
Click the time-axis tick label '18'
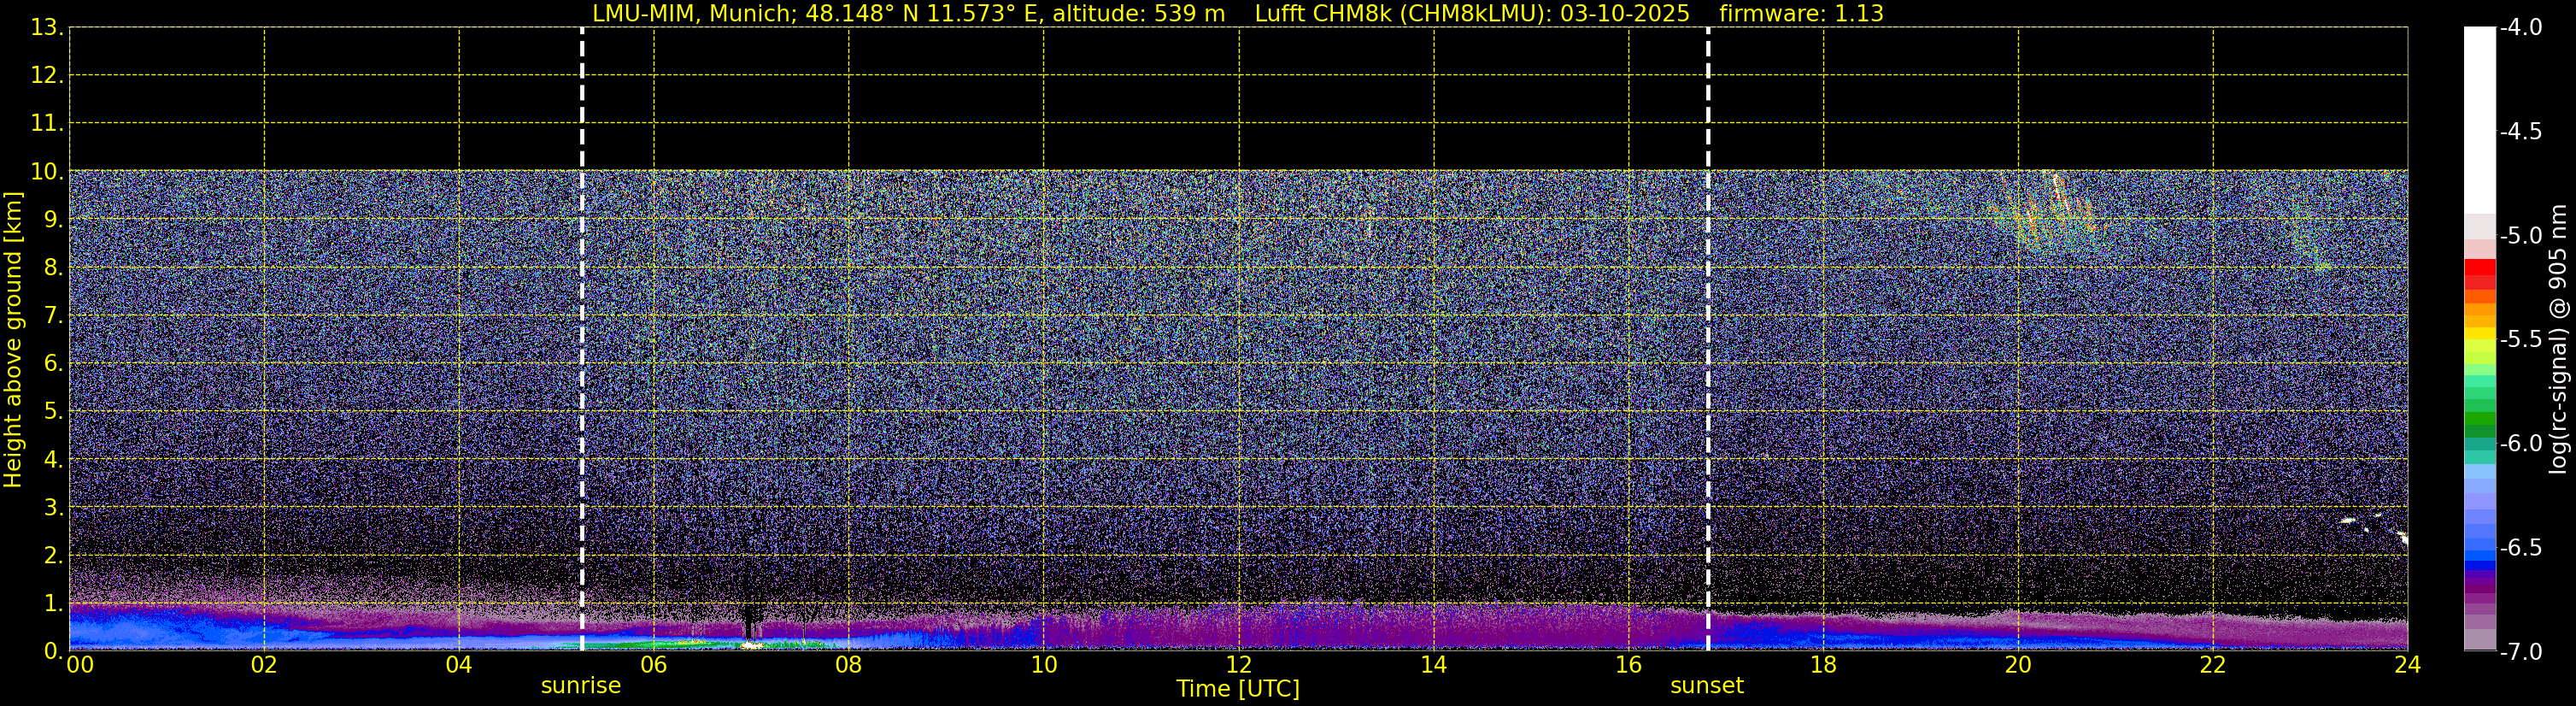pos(1824,665)
